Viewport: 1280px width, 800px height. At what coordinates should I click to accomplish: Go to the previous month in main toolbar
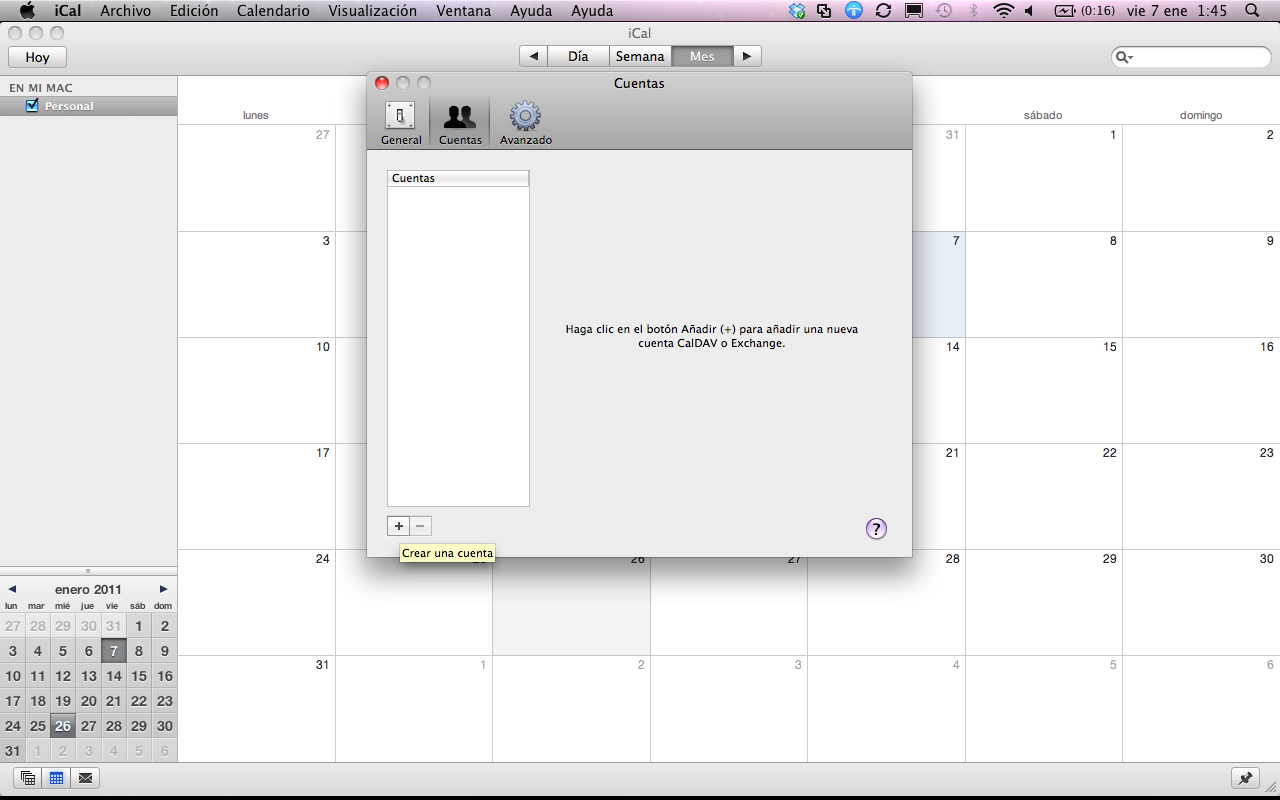(534, 56)
